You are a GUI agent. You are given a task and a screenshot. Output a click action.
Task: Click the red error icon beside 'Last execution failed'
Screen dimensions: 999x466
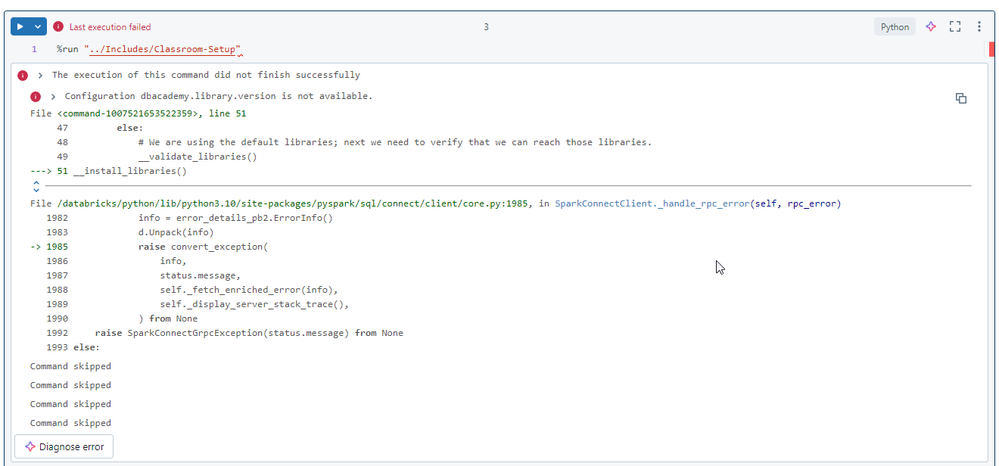58,27
